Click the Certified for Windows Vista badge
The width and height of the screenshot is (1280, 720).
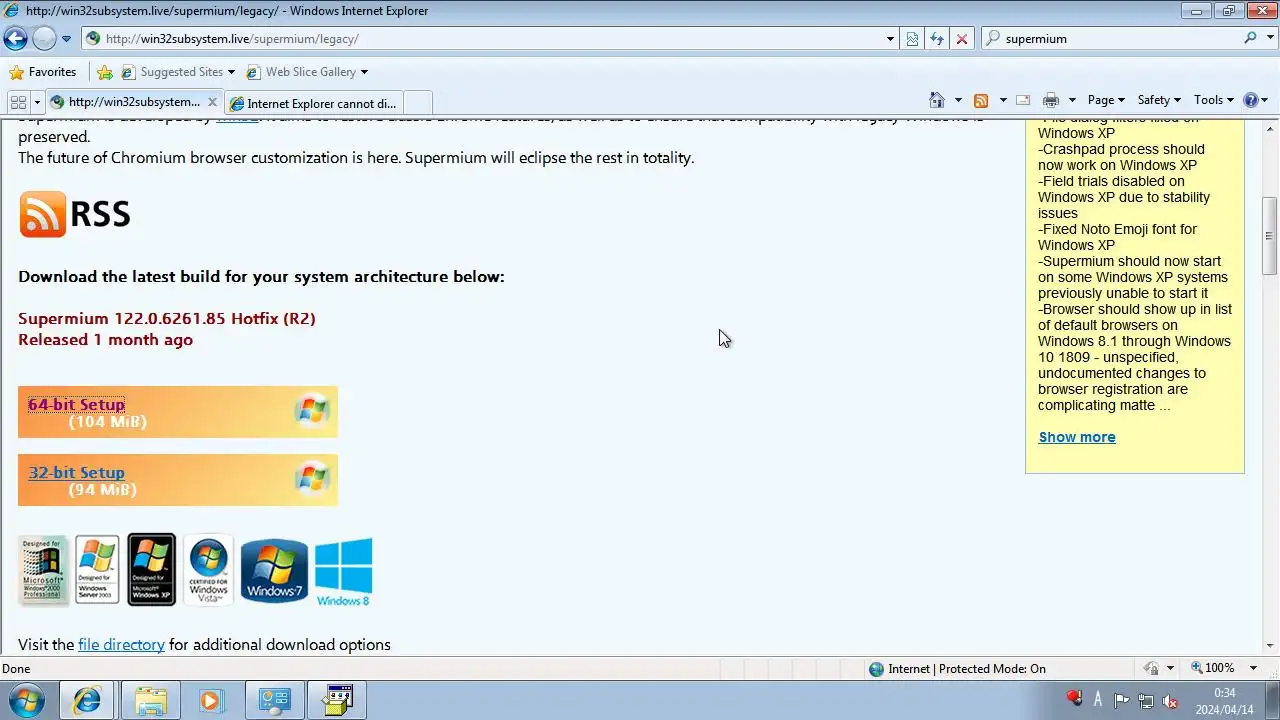[x=208, y=570]
